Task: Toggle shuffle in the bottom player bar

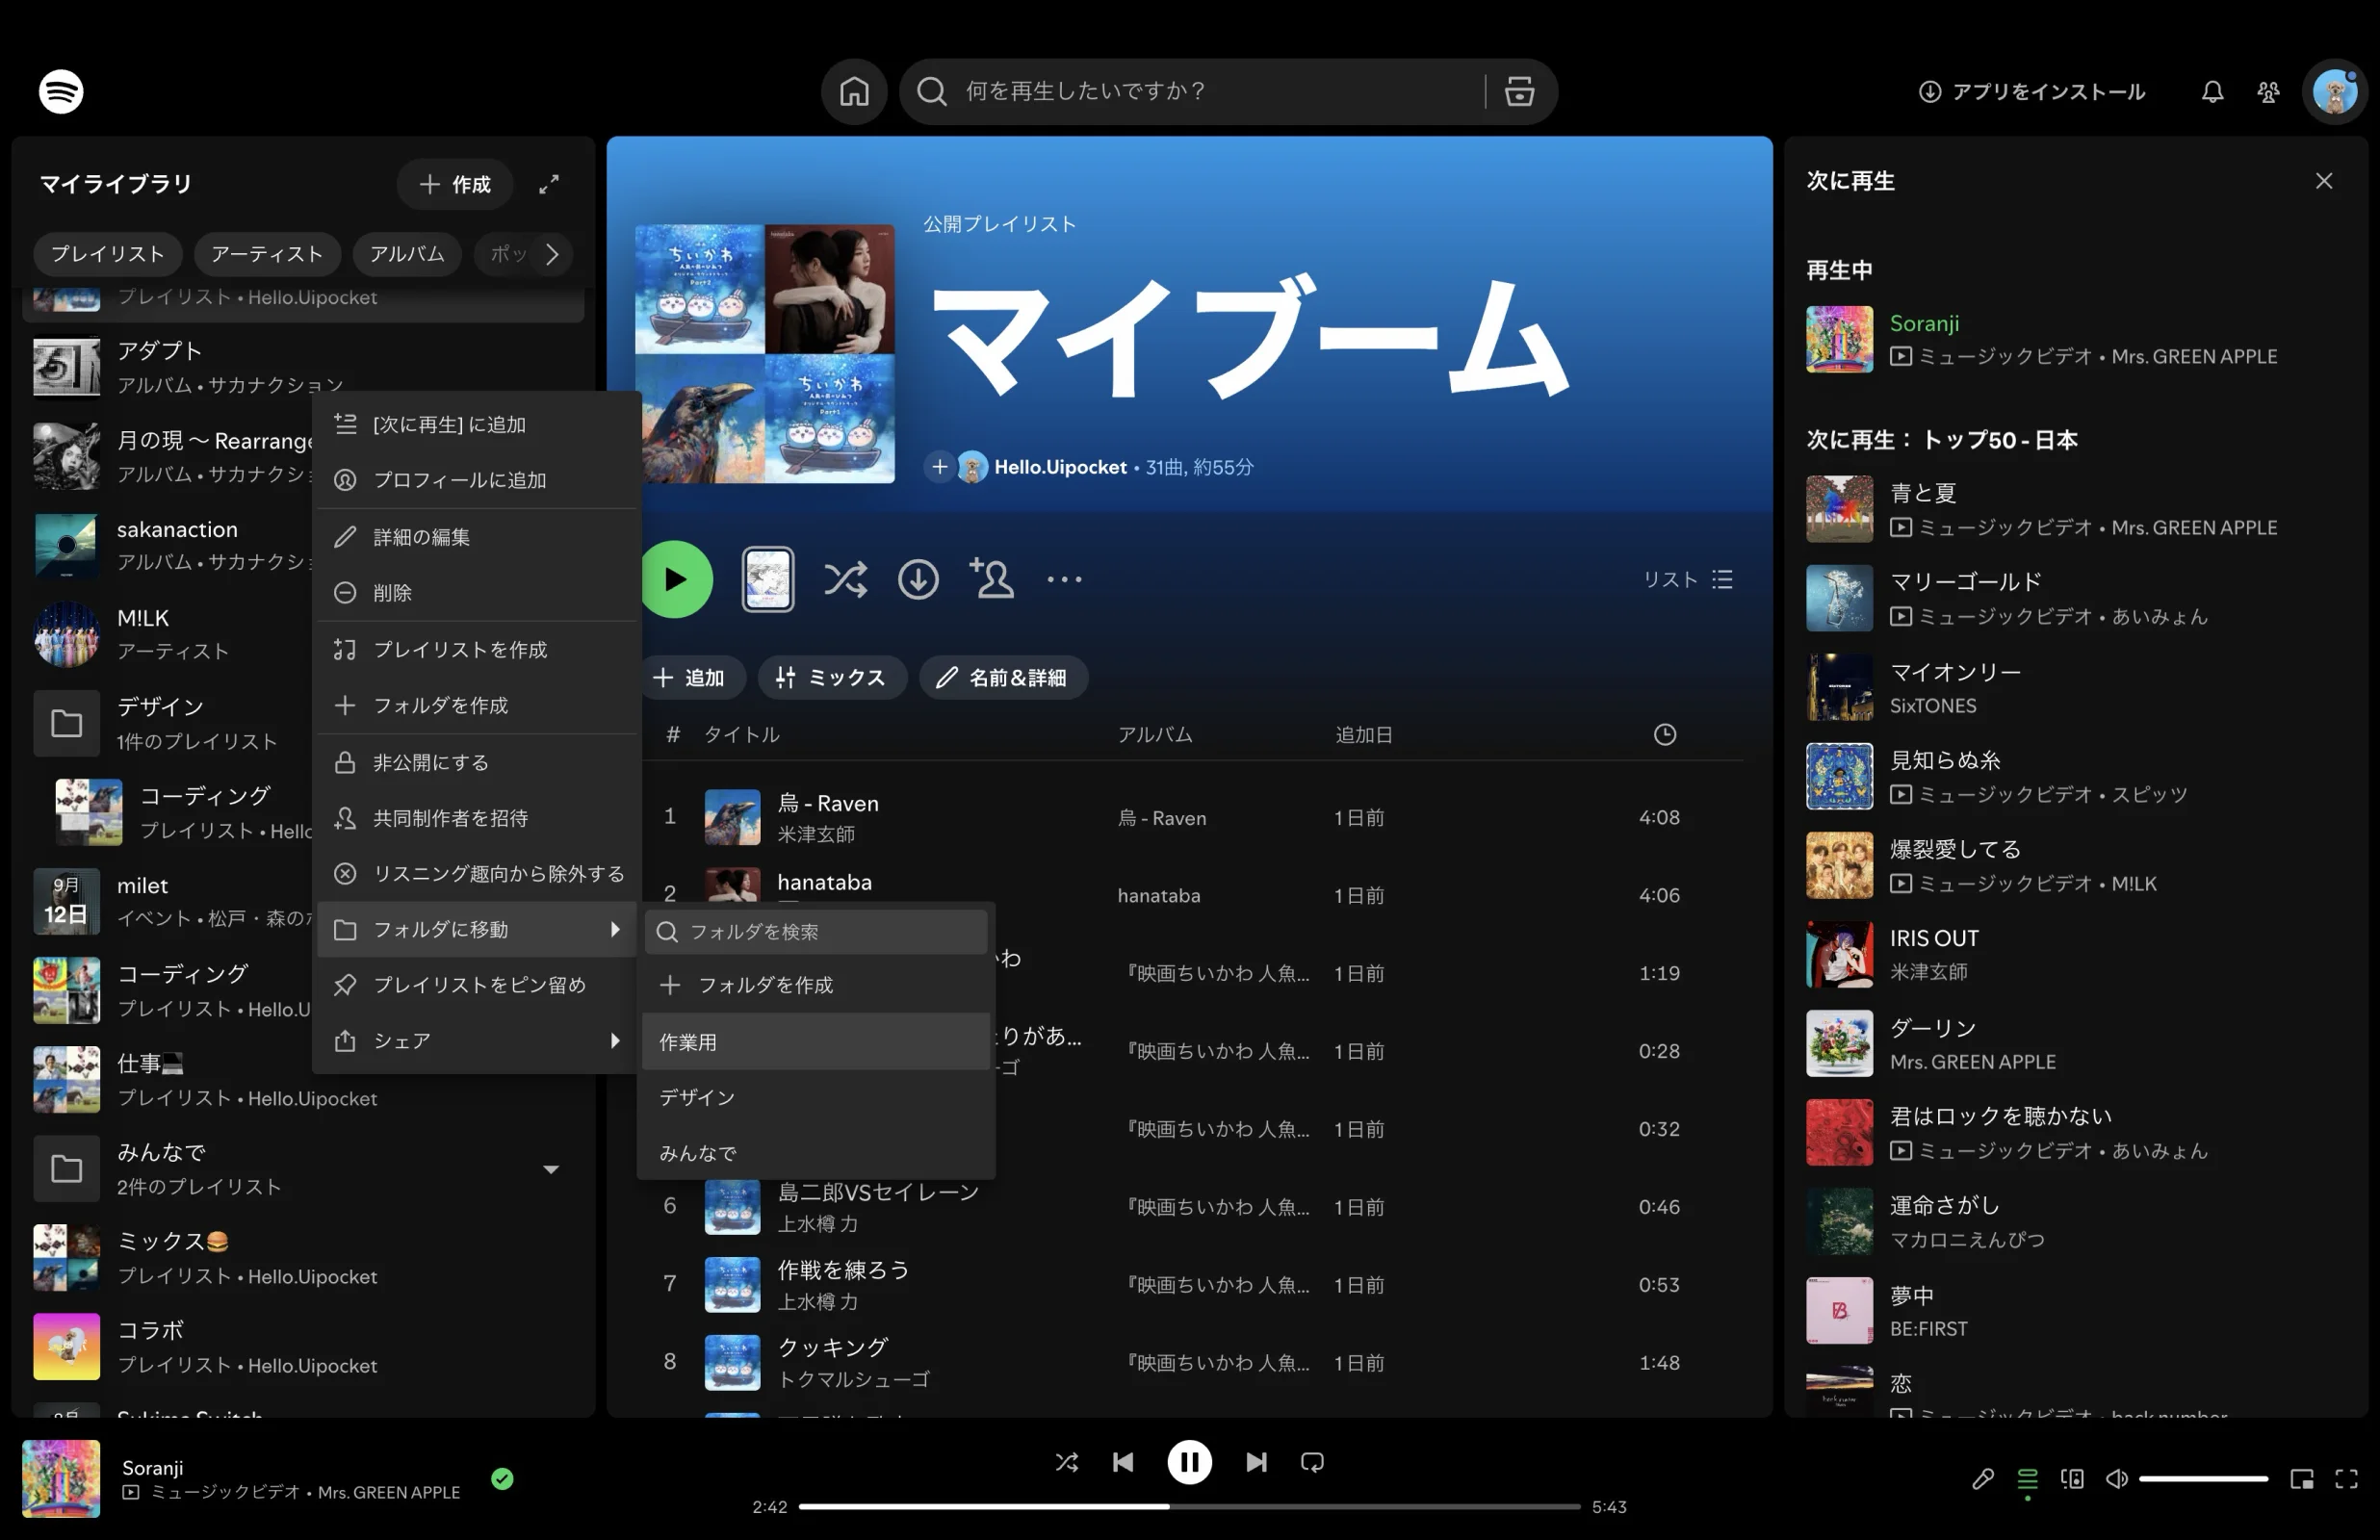Action: (x=1066, y=1462)
